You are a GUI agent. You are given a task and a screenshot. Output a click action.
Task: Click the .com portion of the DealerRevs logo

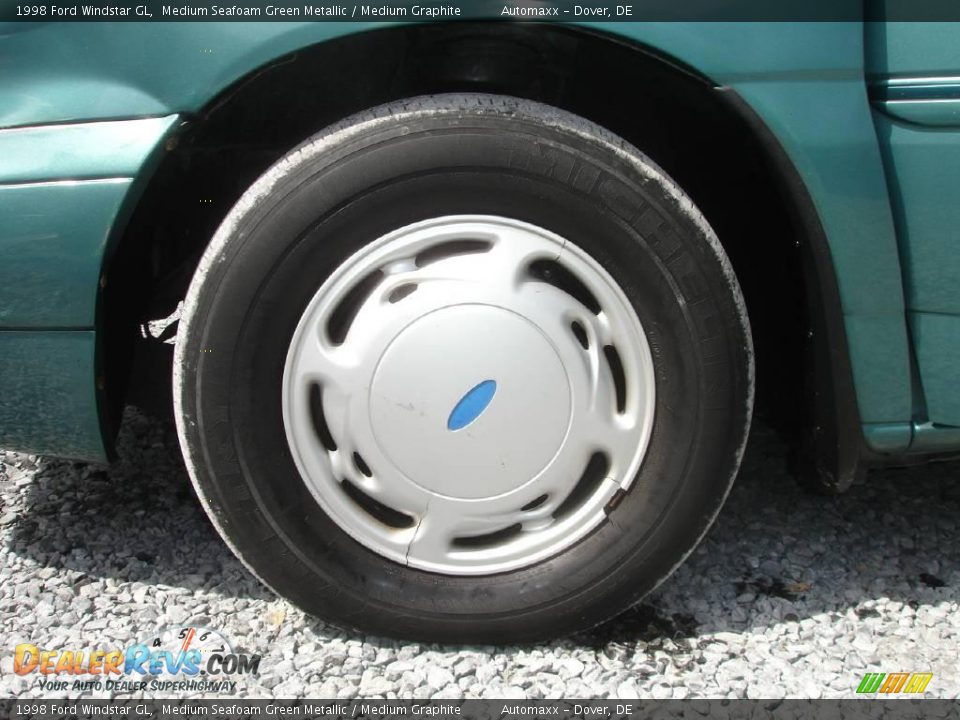232,662
